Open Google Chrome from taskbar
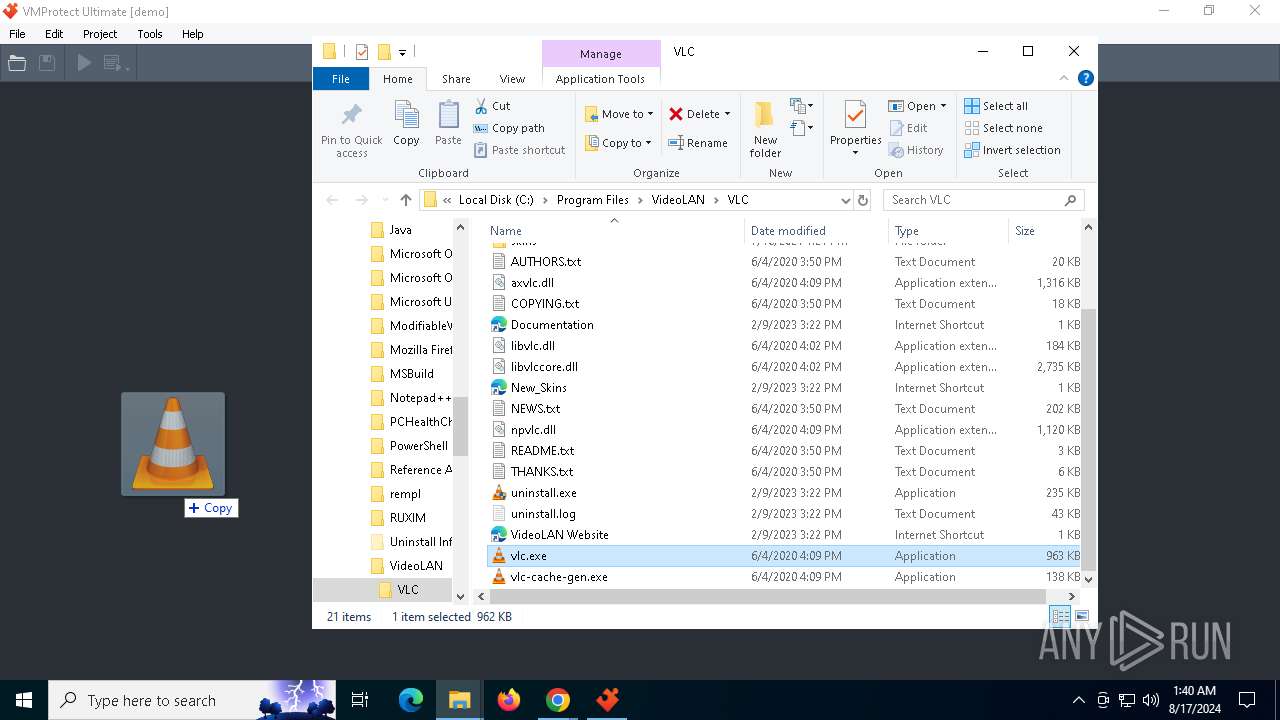 coord(558,700)
